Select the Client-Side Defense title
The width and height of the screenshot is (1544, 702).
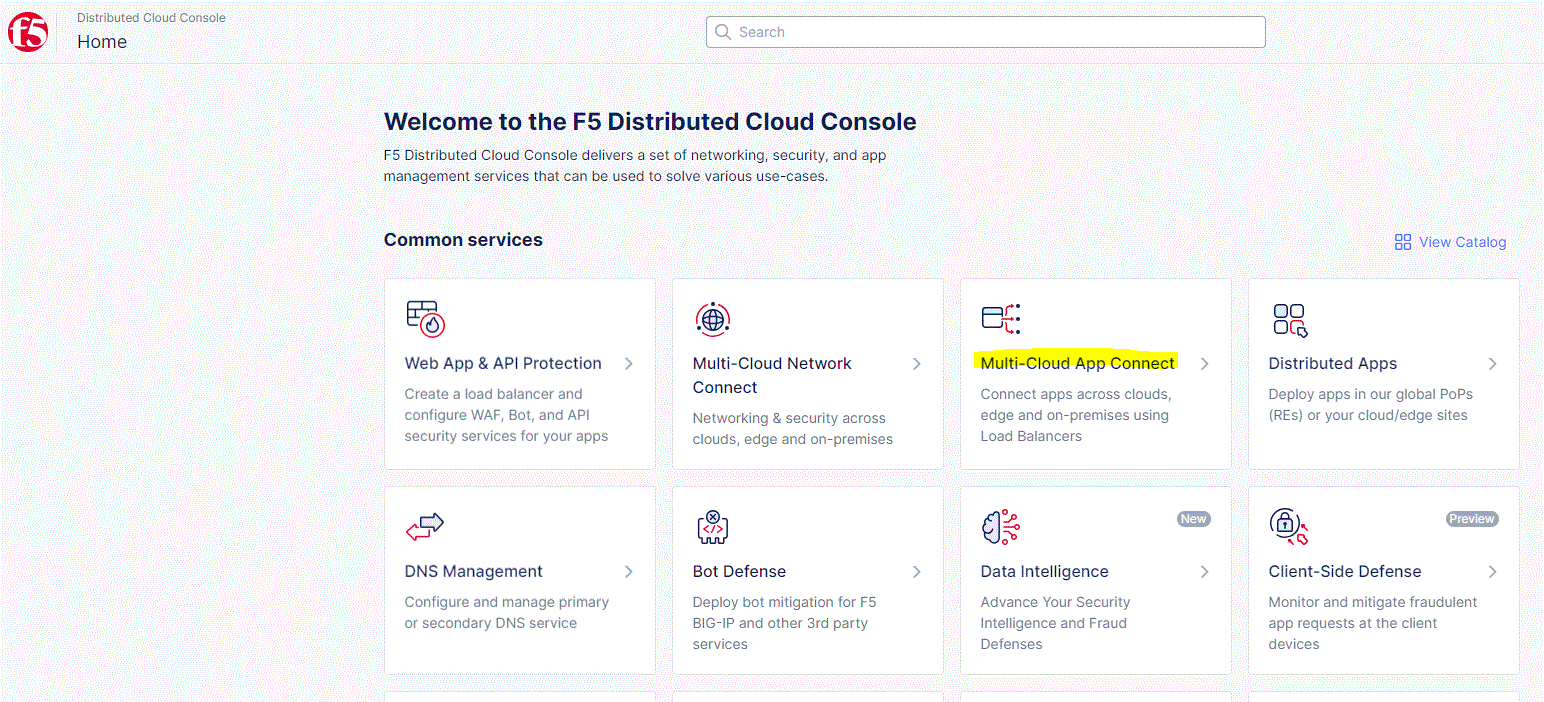(1345, 572)
